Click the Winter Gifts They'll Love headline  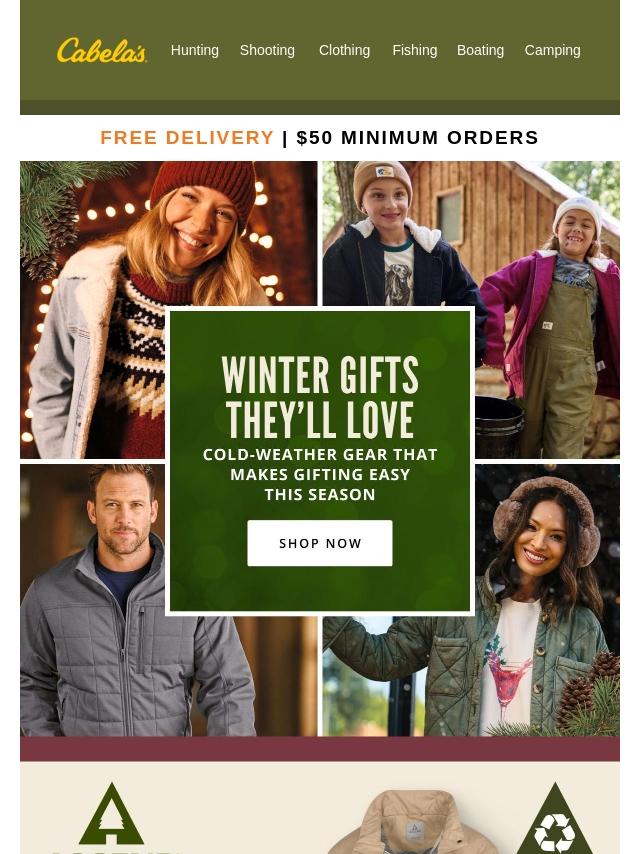(320, 398)
